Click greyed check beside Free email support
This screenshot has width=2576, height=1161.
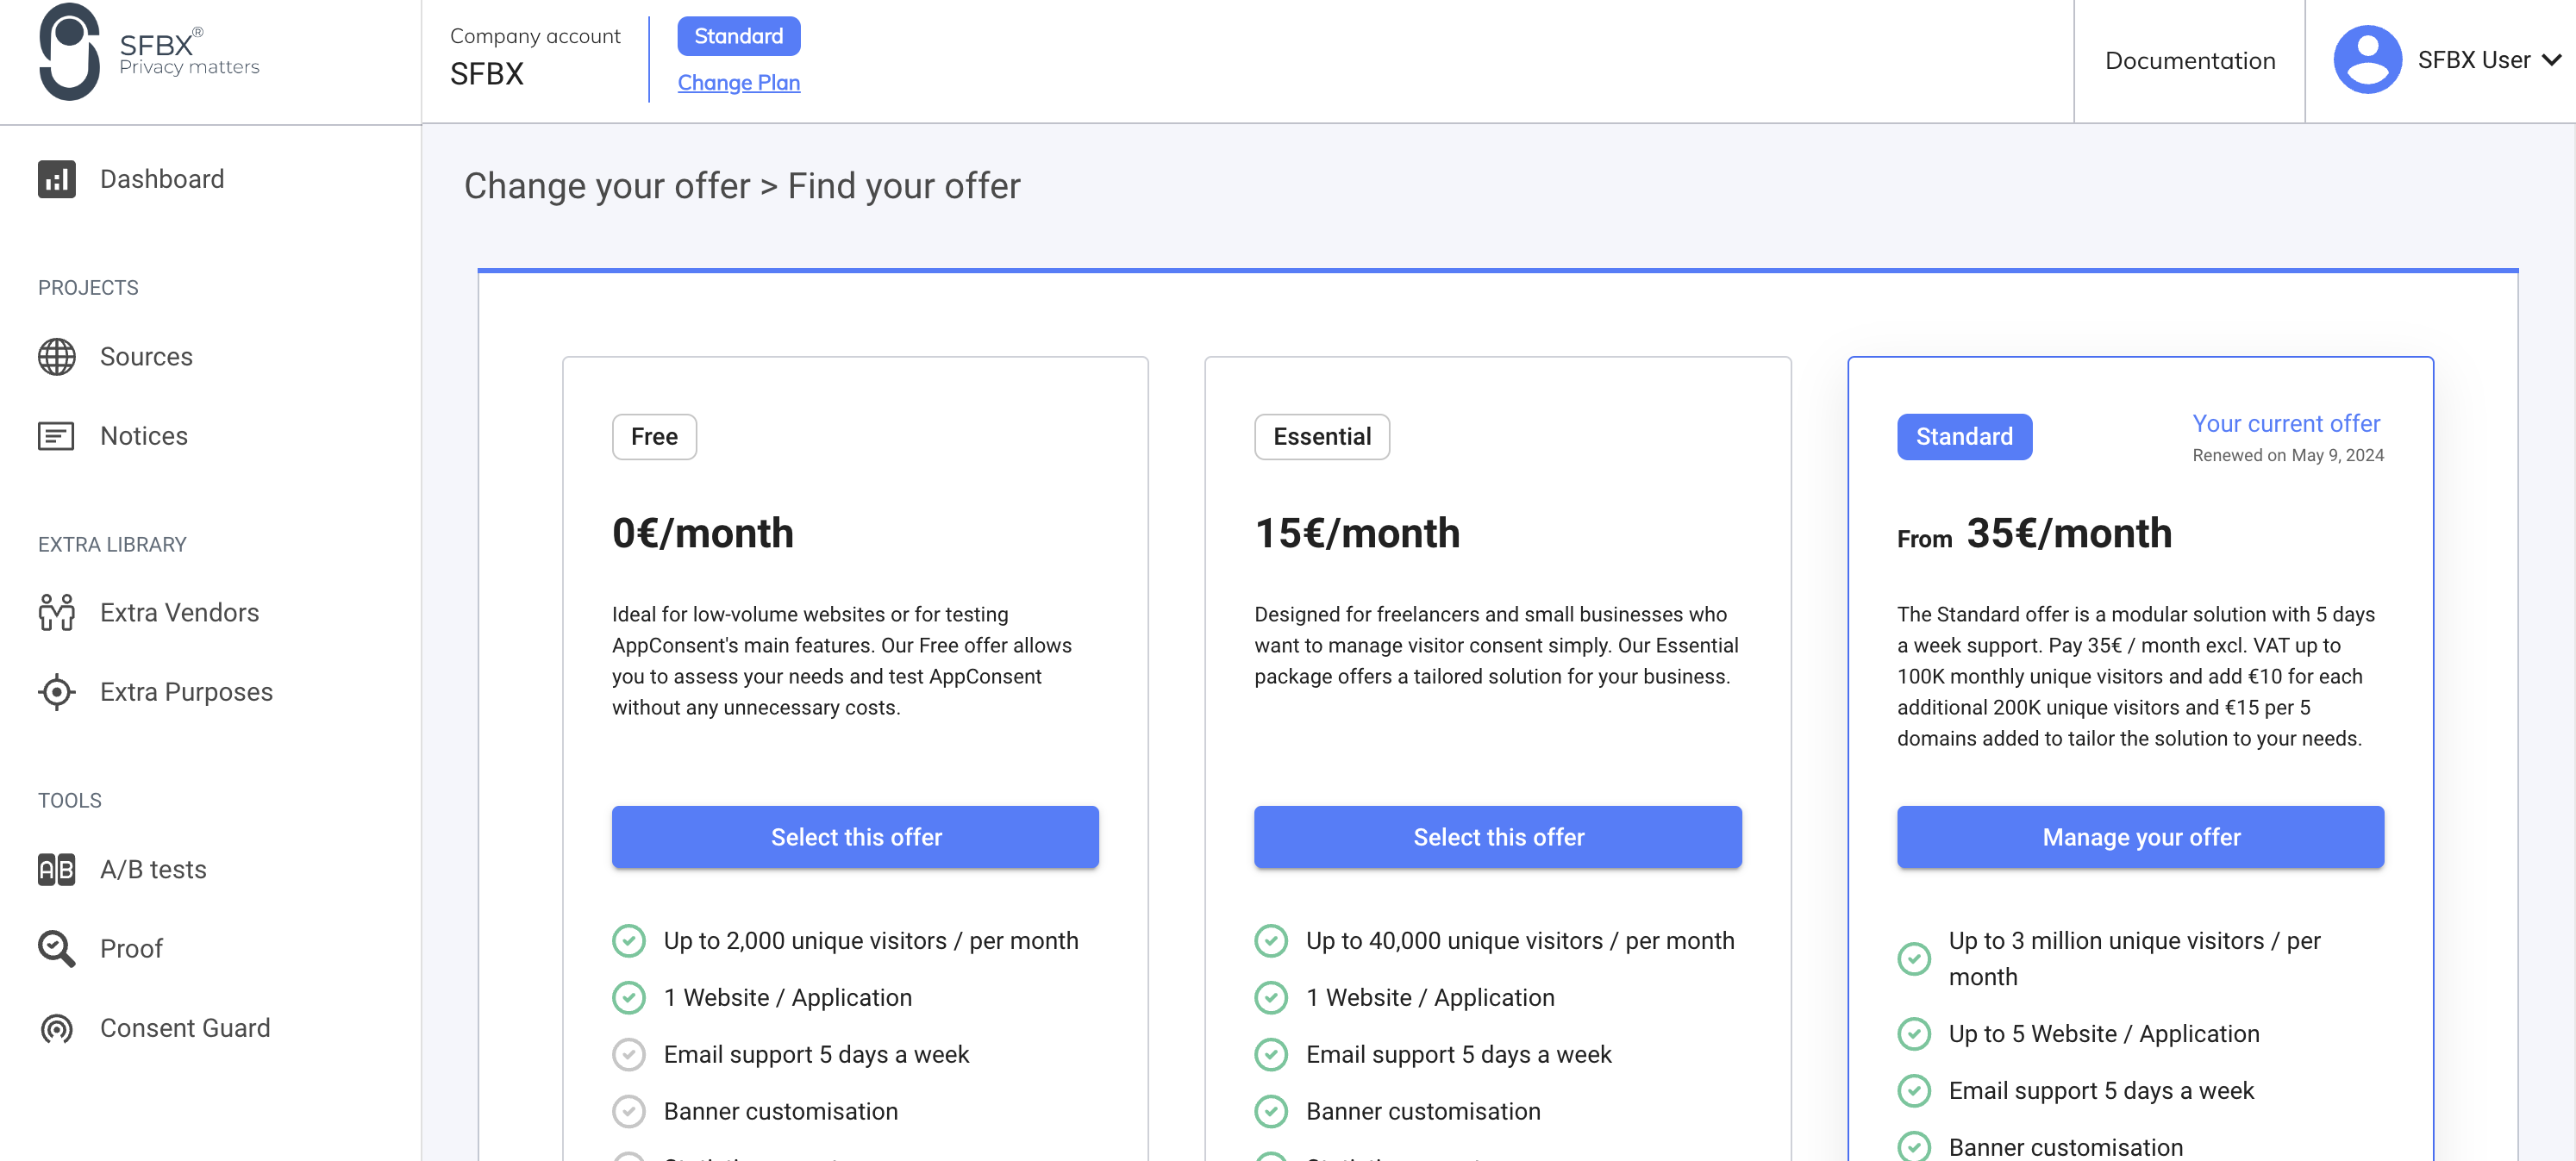coord(629,1054)
